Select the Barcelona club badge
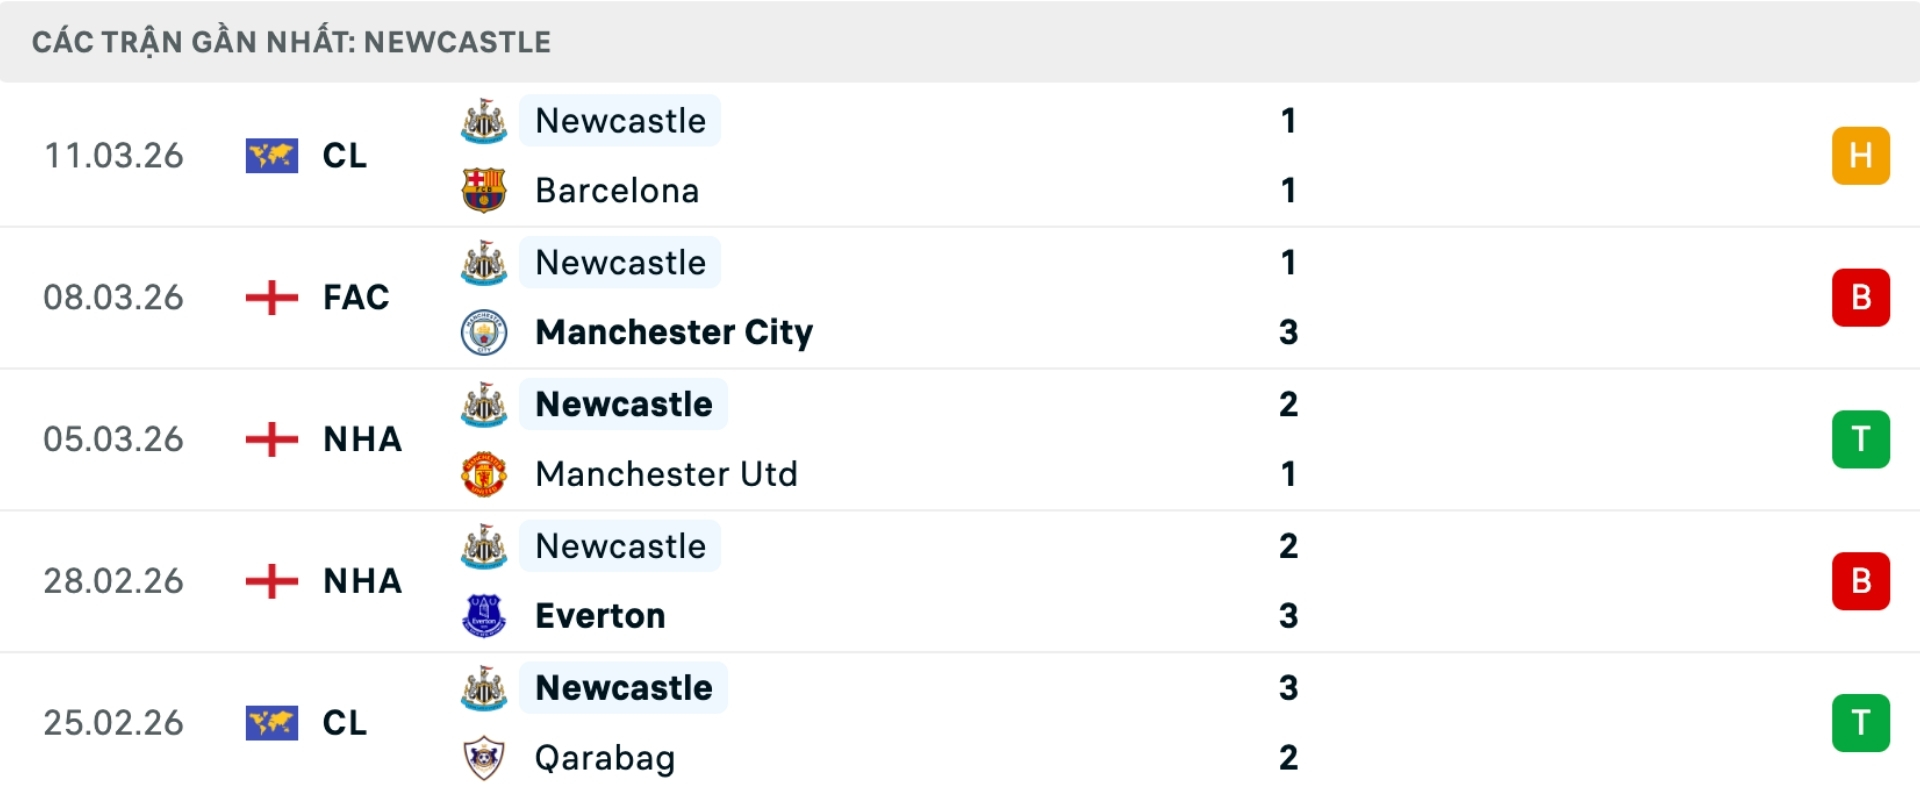This screenshot has width=1920, height=792. (x=483, y=190)
